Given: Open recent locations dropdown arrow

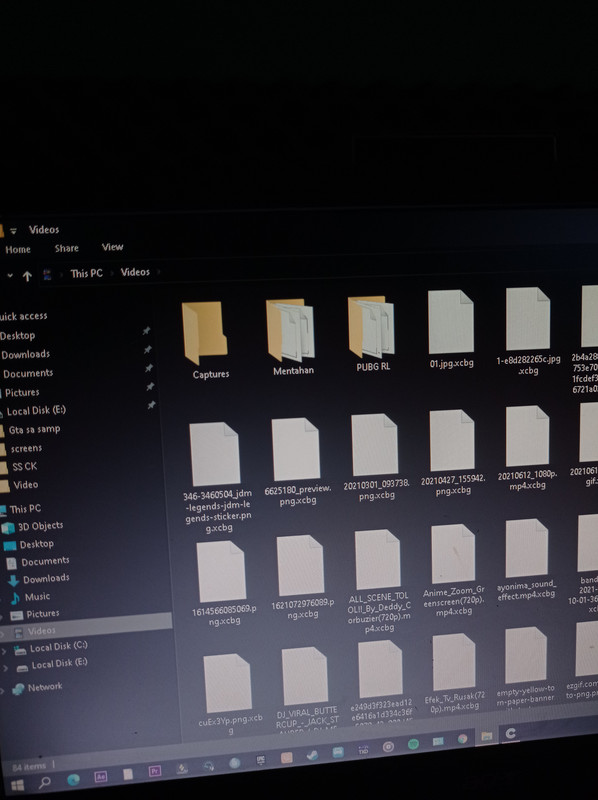Looking at the screenshot, I should [10, 276].
